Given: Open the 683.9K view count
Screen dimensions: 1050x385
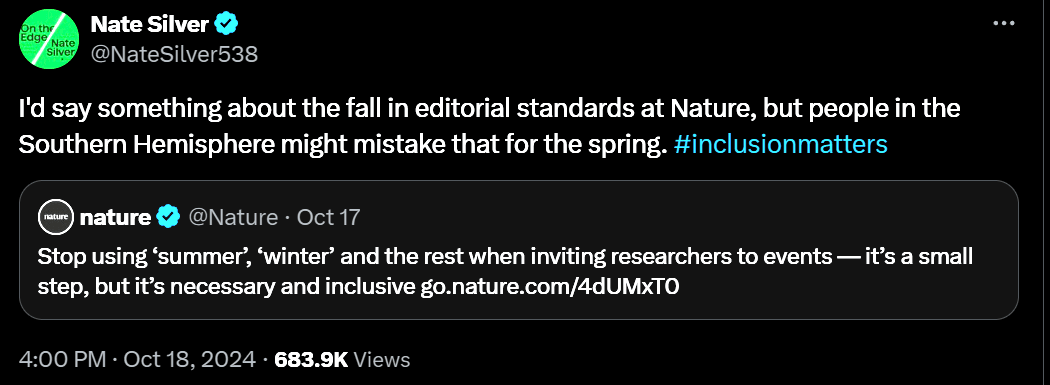Looking at the screenshot, I should (313, 359).
